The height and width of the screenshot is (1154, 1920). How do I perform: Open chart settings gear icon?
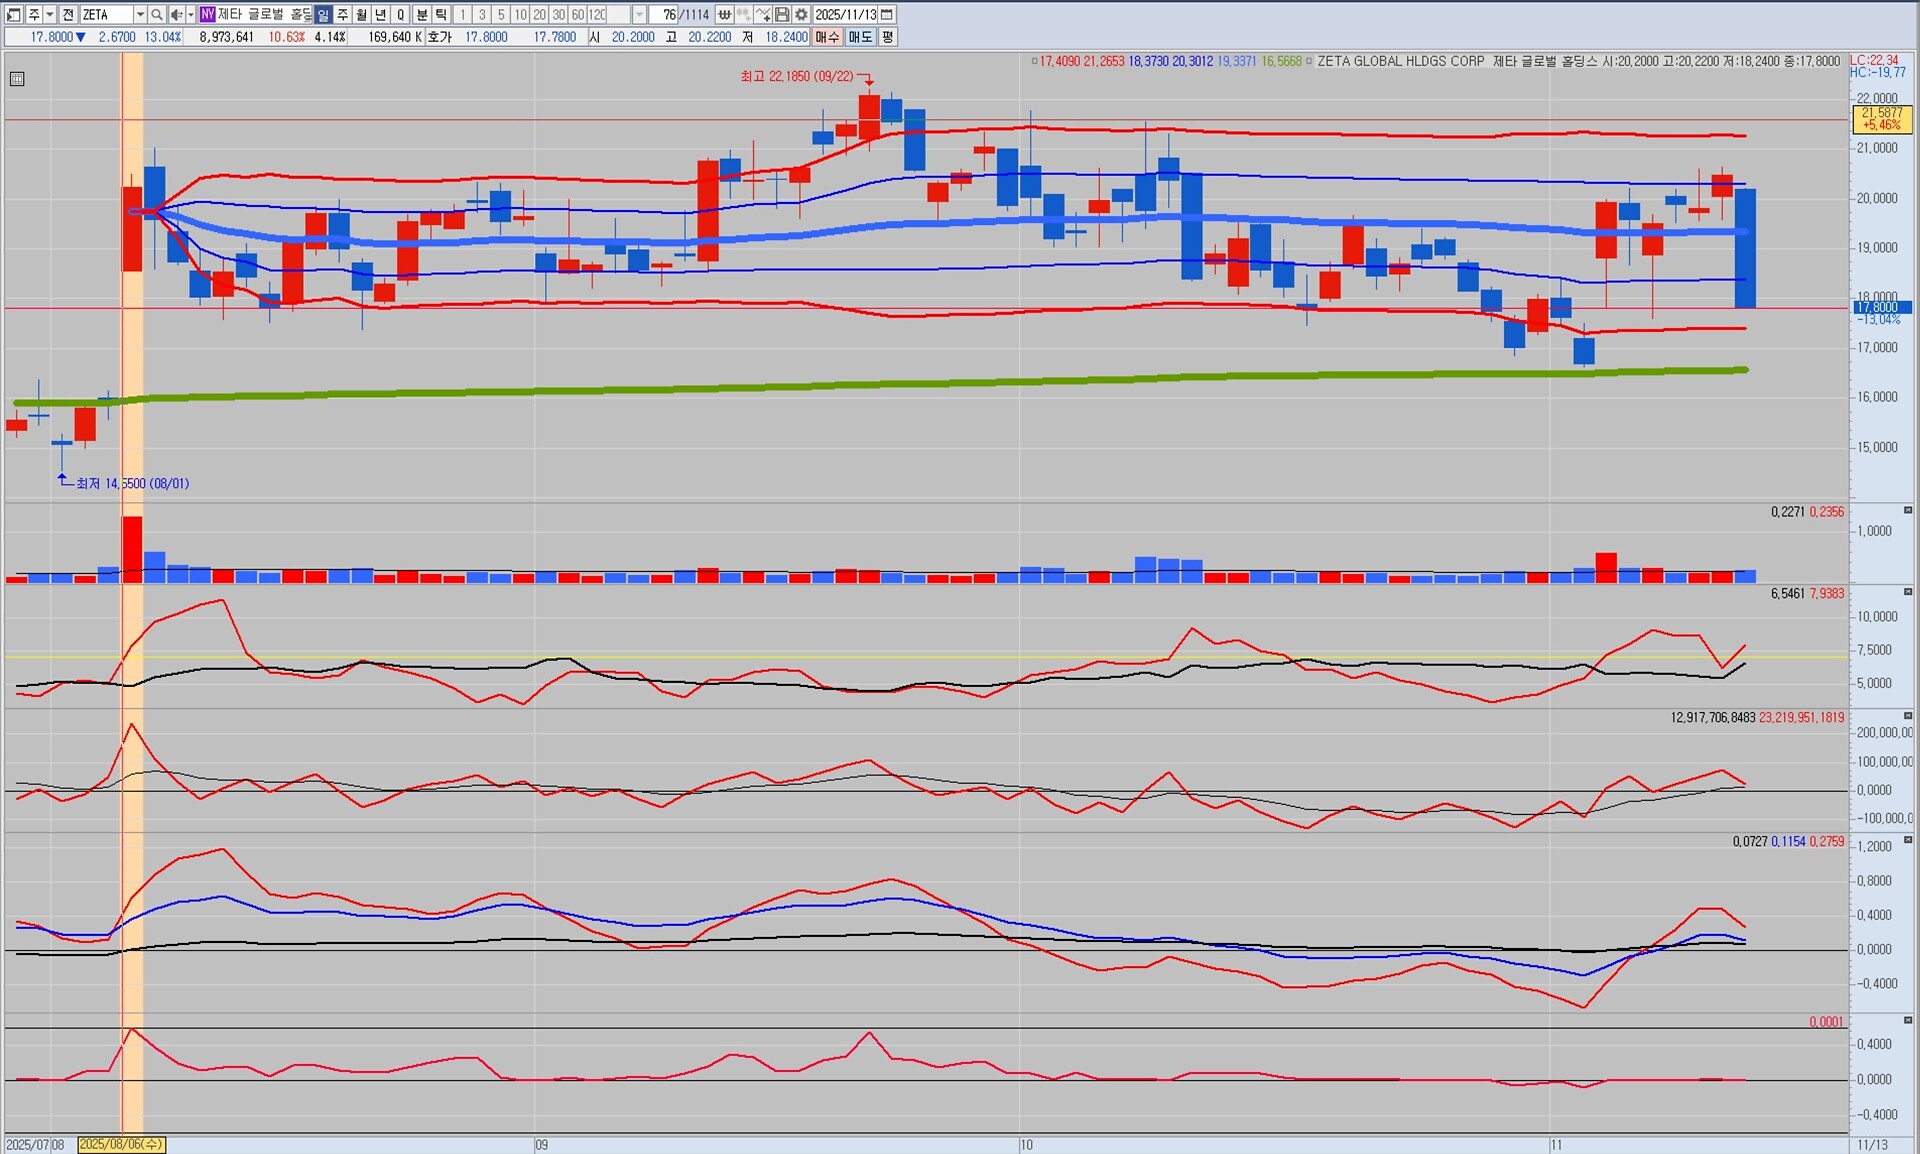coord(801,14)
